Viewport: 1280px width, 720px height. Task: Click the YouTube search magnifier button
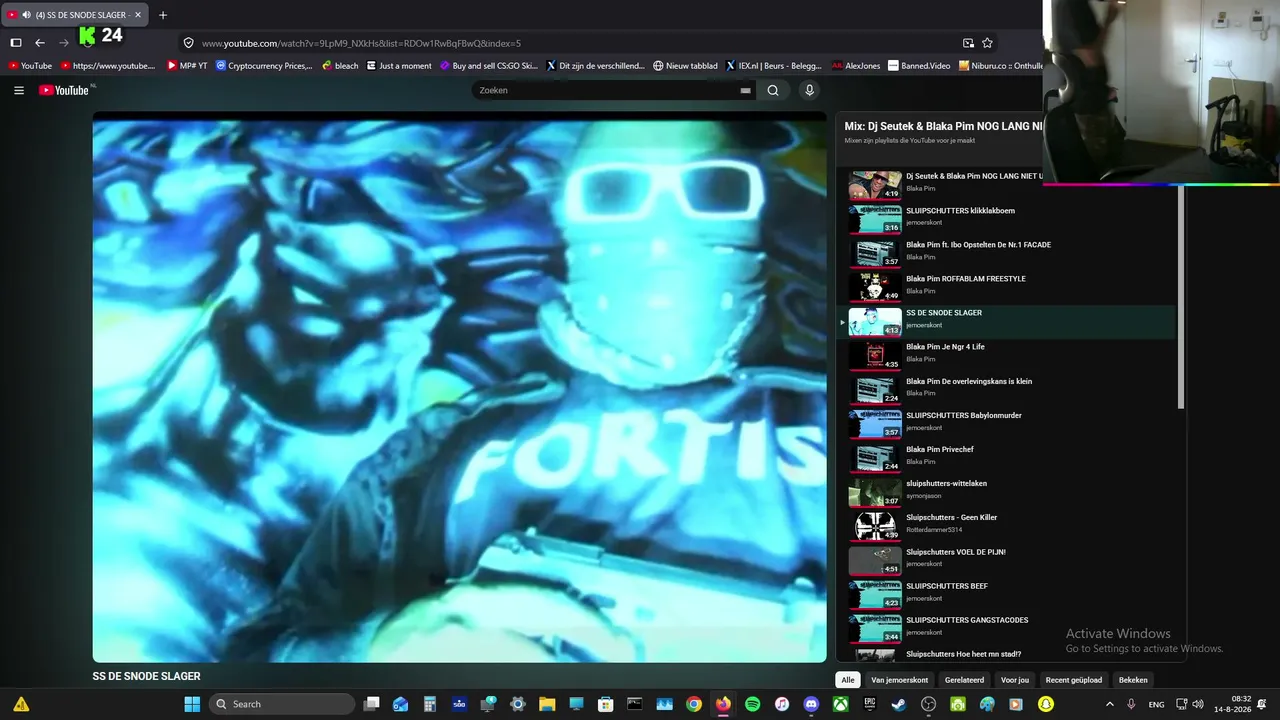pyautogui.click(x=773, y=90)
